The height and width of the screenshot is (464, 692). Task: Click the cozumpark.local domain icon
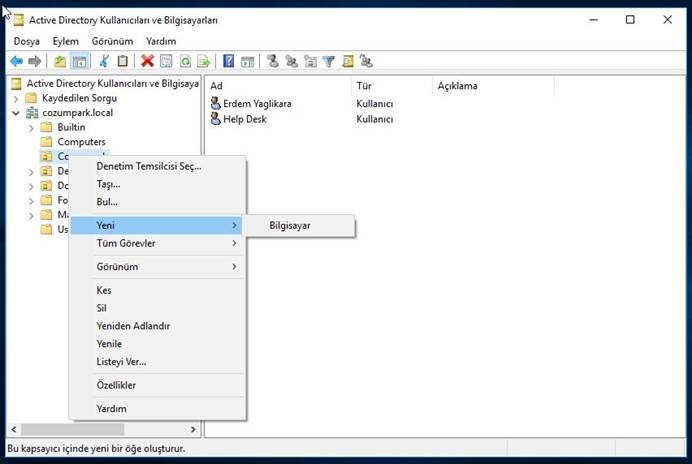(x=32, y=113)
